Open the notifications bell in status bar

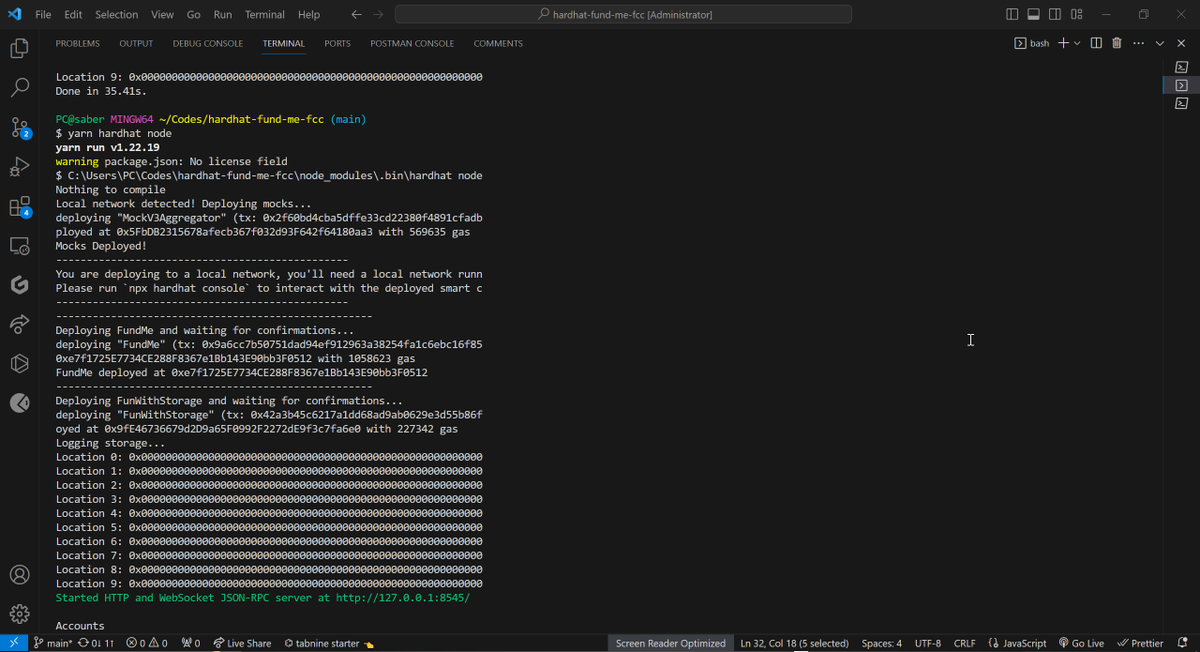(x=1183, y=643)
